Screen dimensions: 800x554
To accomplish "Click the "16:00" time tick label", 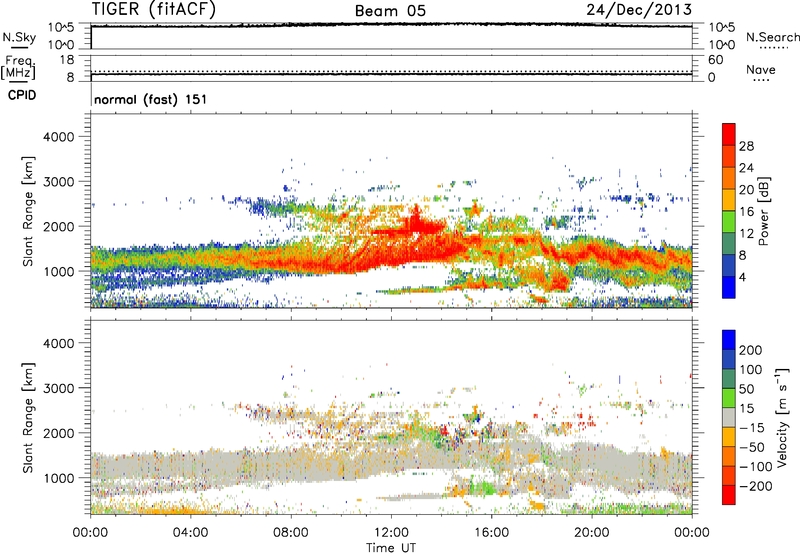I will (x=491, y=533).
